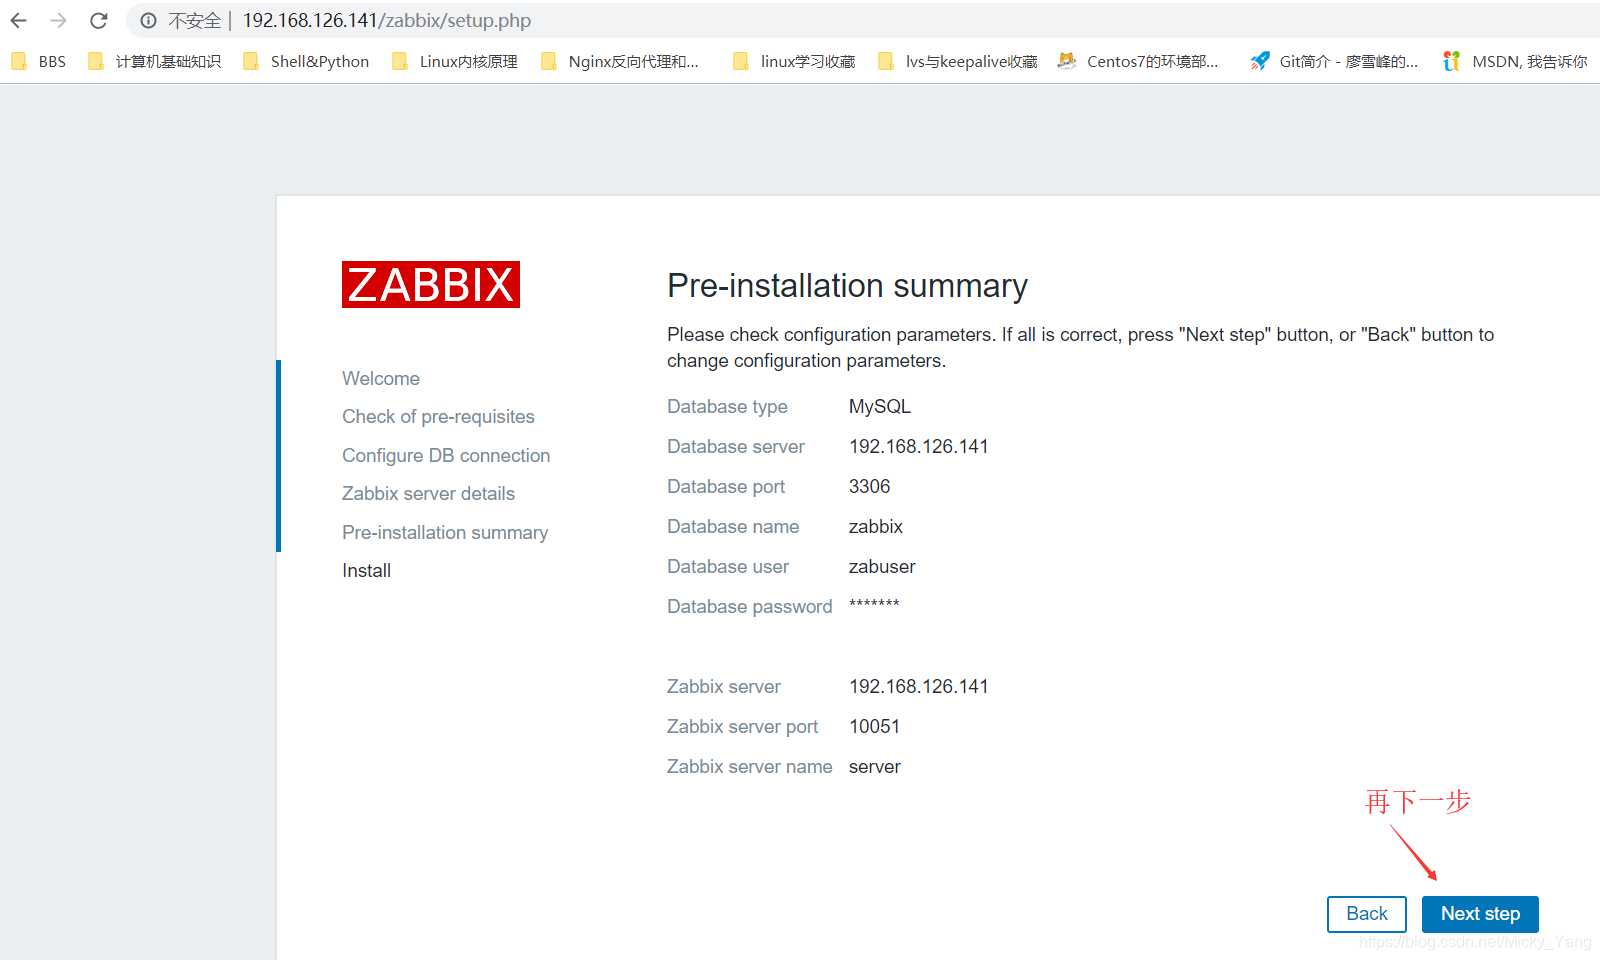Click the Zabbix server name value server
Viewport: 1600px width, 960px height.
[x=875, y=767]
